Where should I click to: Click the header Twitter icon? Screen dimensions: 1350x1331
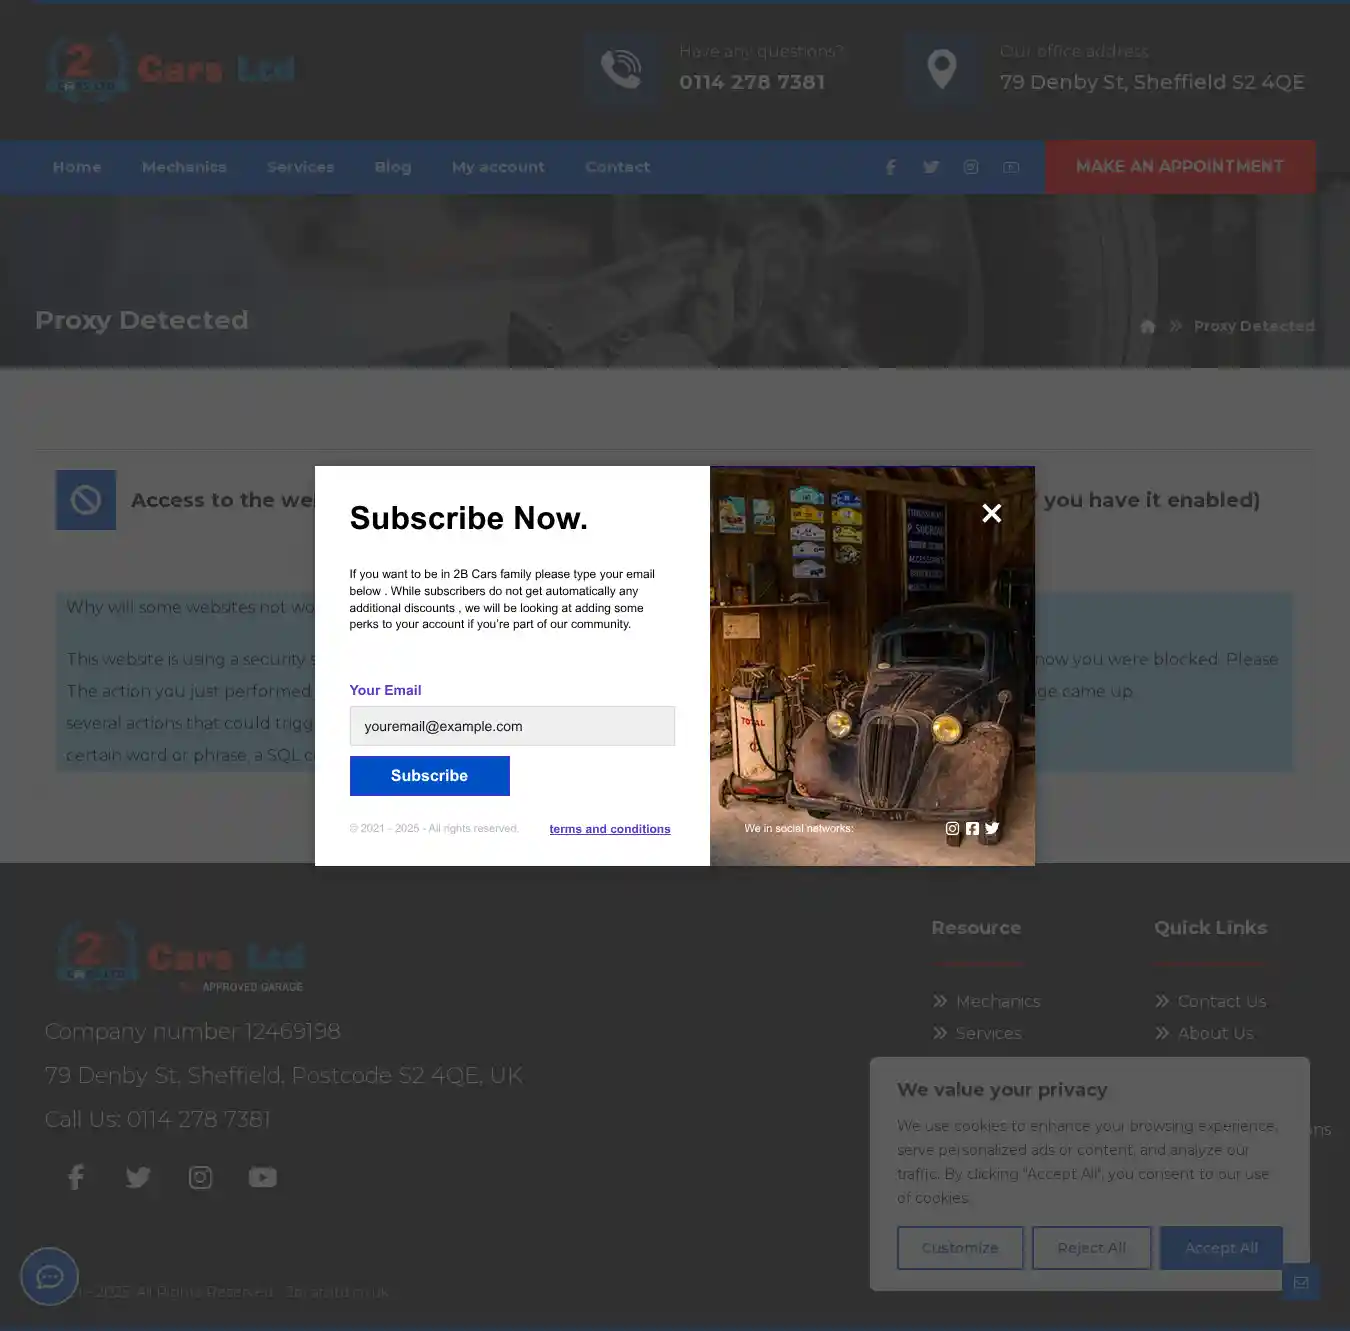tap(931, 167)
